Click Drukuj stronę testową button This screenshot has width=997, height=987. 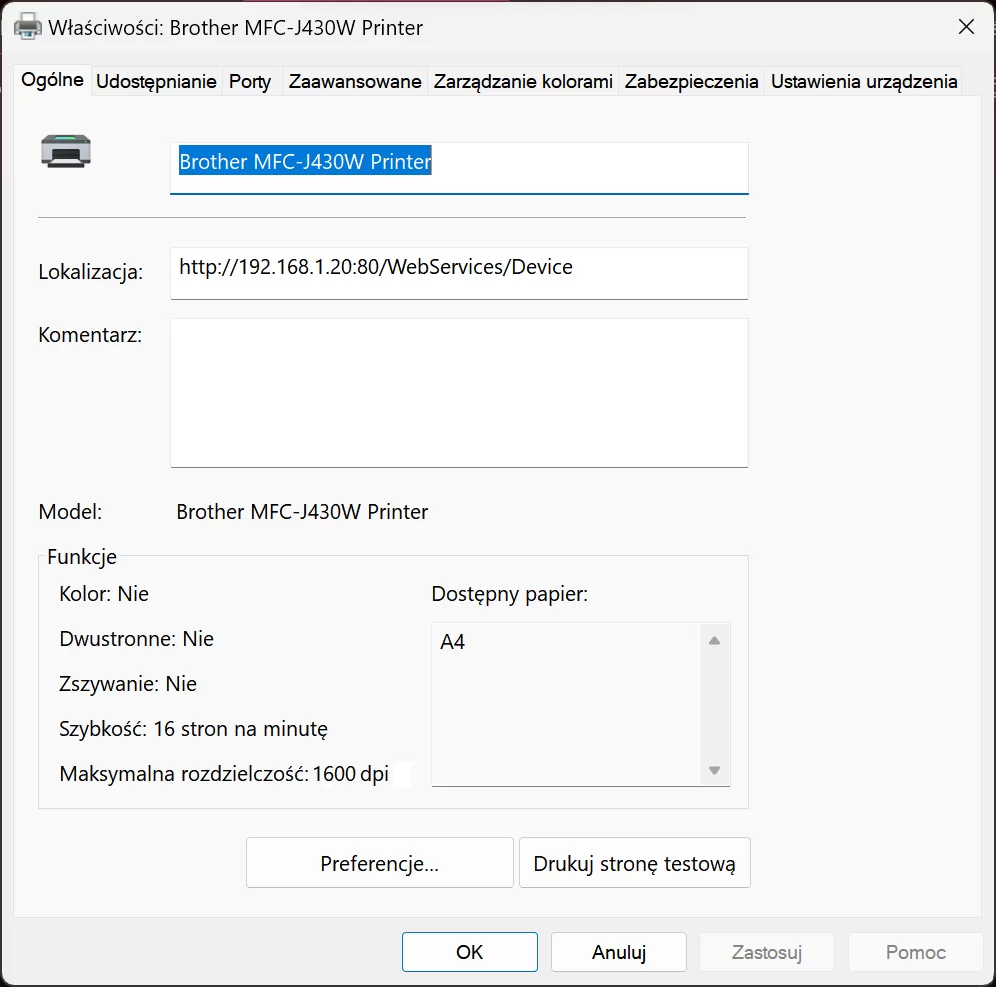pos(635,863)
